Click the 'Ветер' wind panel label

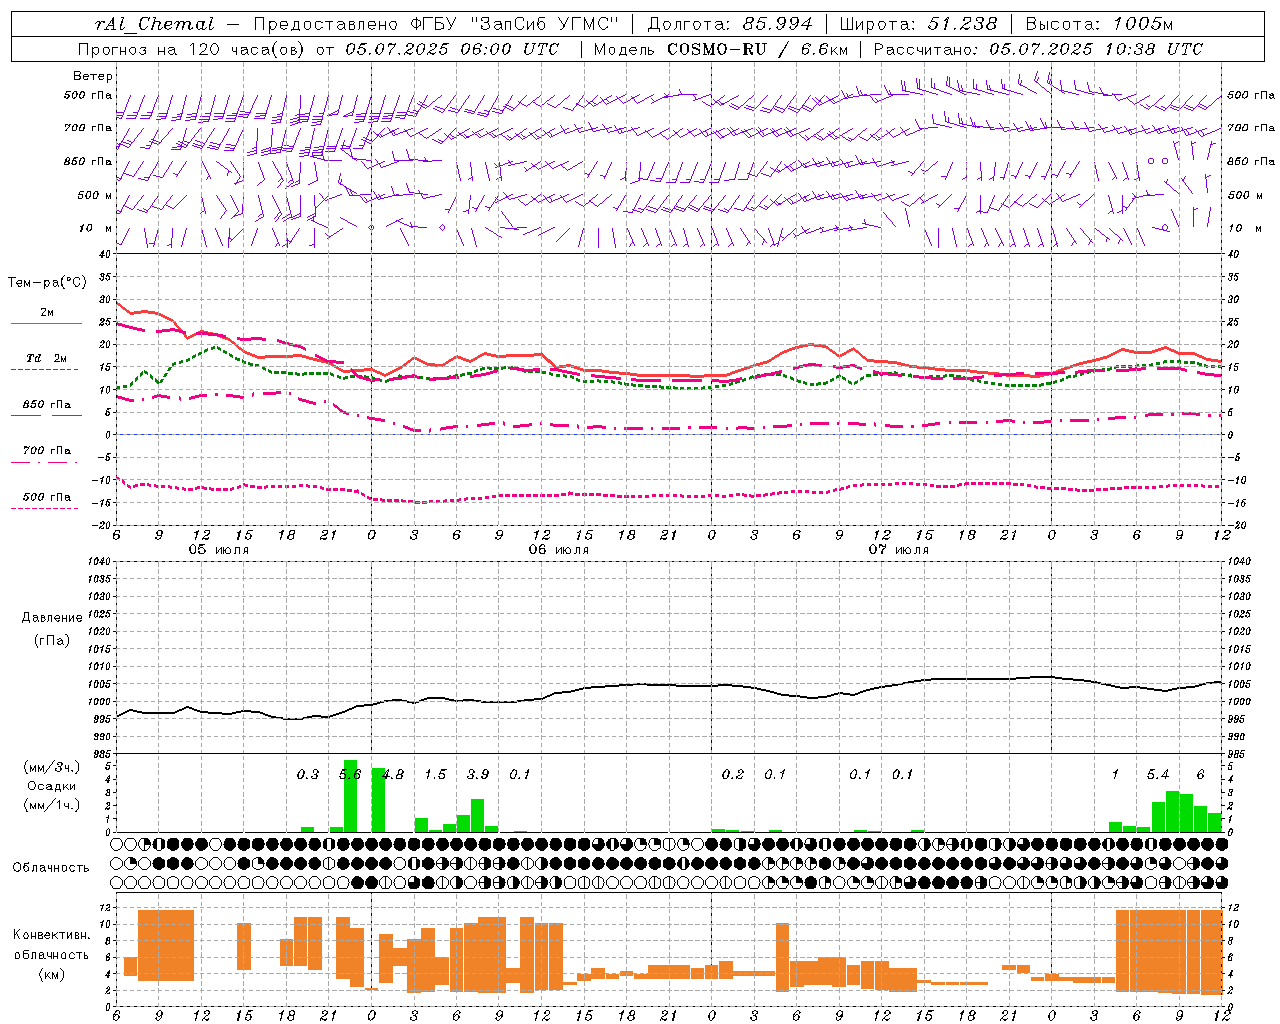(x=93, y=76)
